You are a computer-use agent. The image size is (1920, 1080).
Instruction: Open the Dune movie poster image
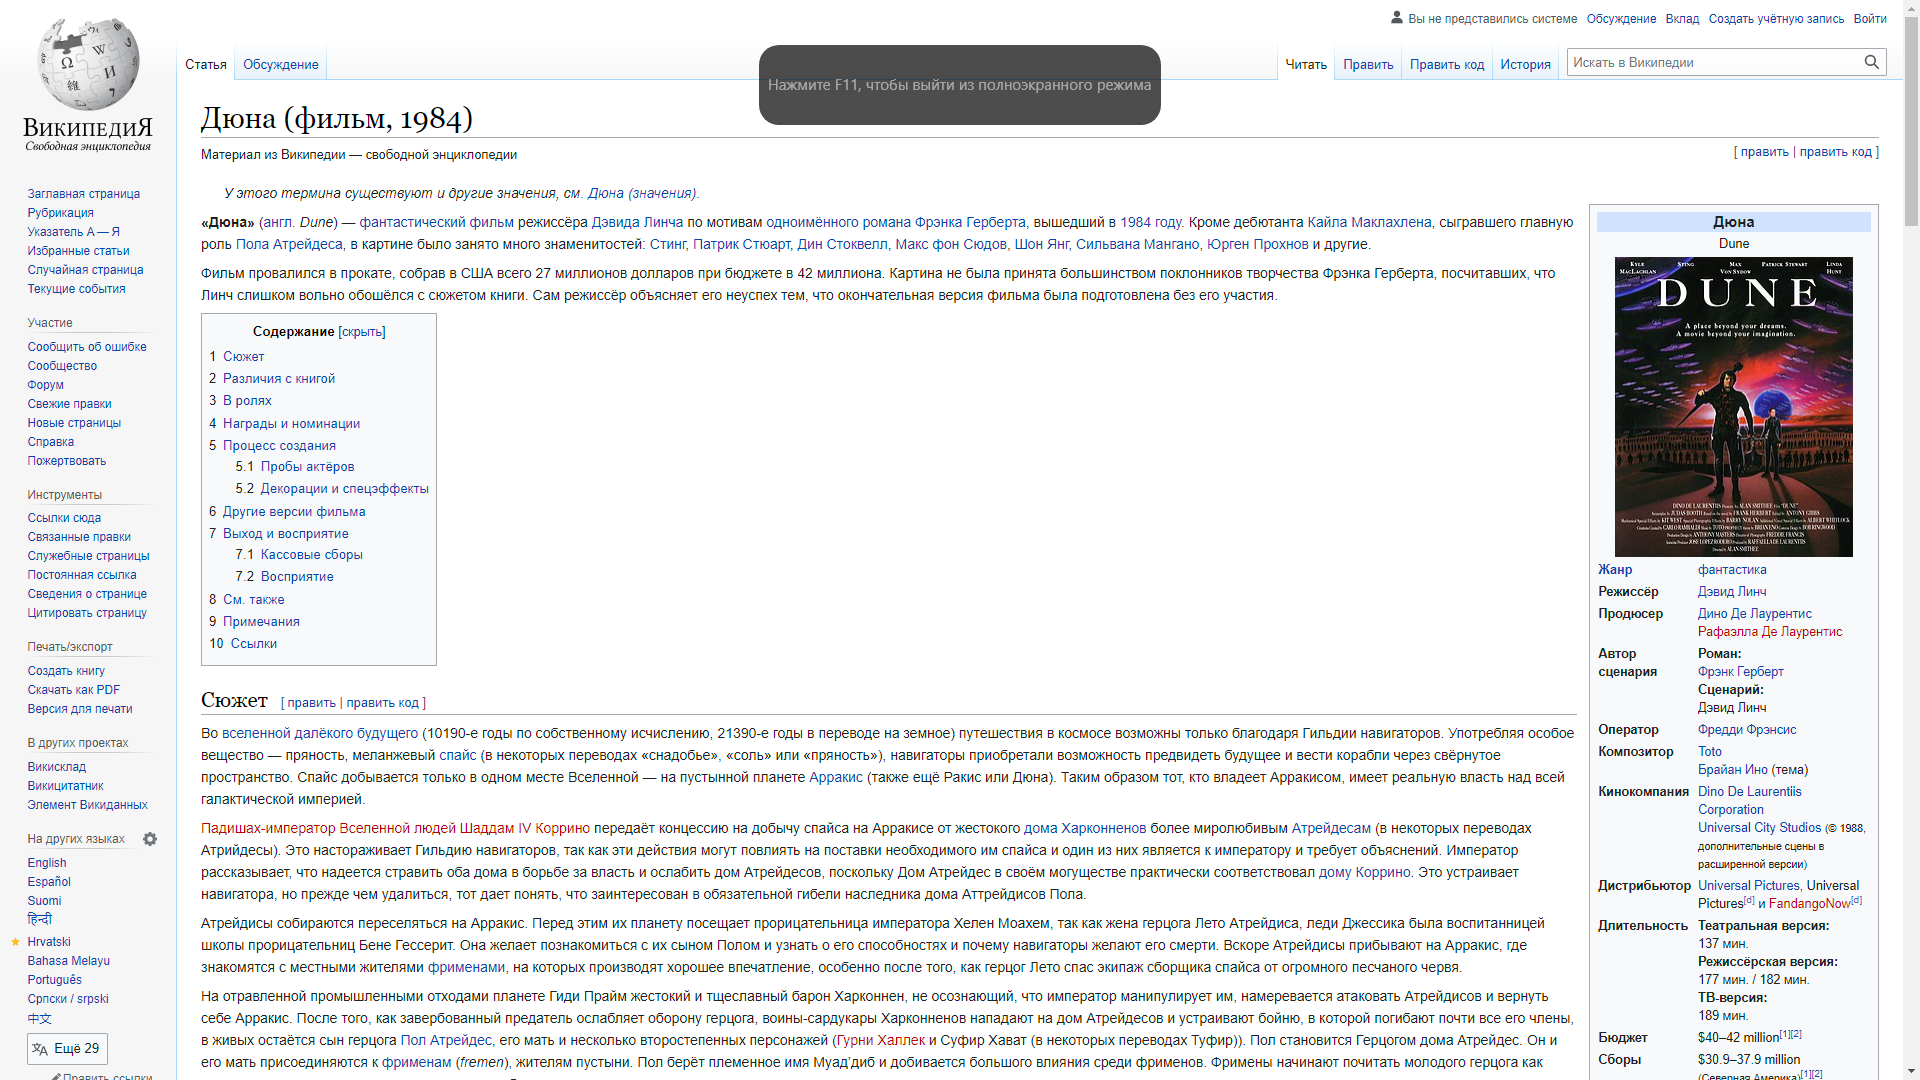pos(1733,406)
